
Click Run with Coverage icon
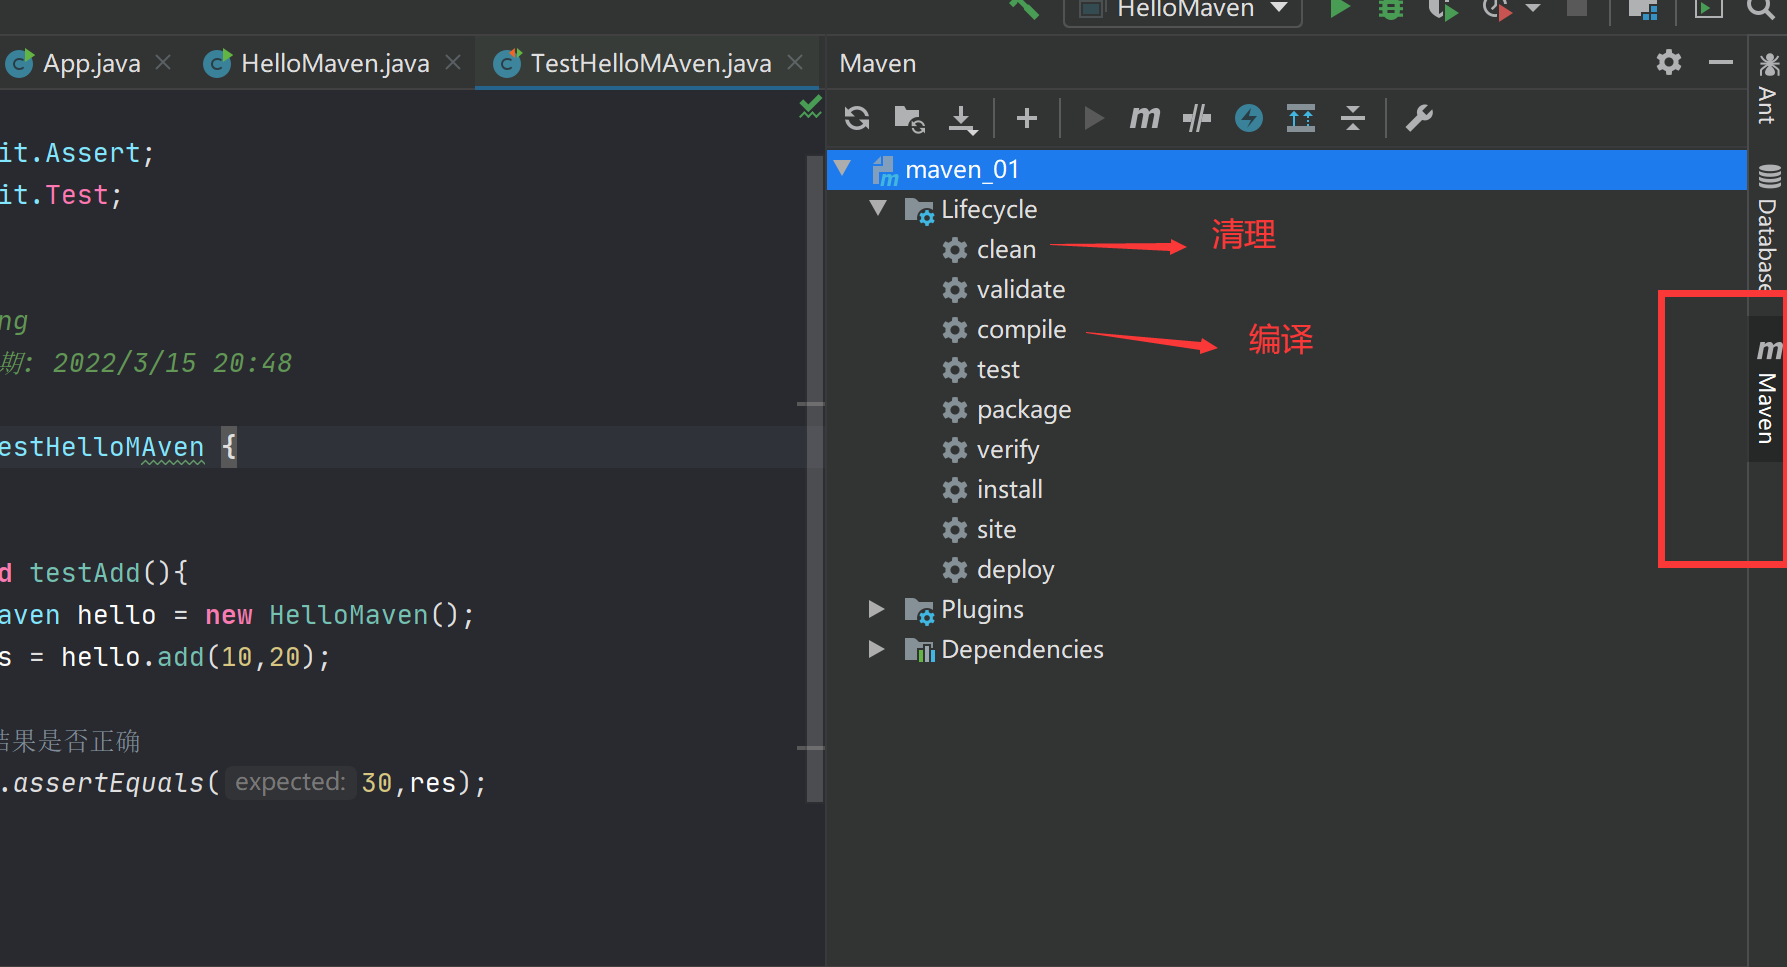tap(1442, 9)
